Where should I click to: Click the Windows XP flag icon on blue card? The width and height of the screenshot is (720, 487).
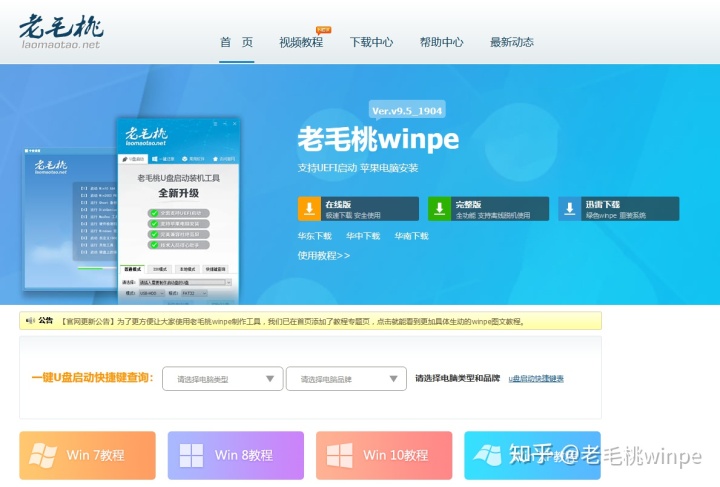pyautogui.click(x=488, y=455)
